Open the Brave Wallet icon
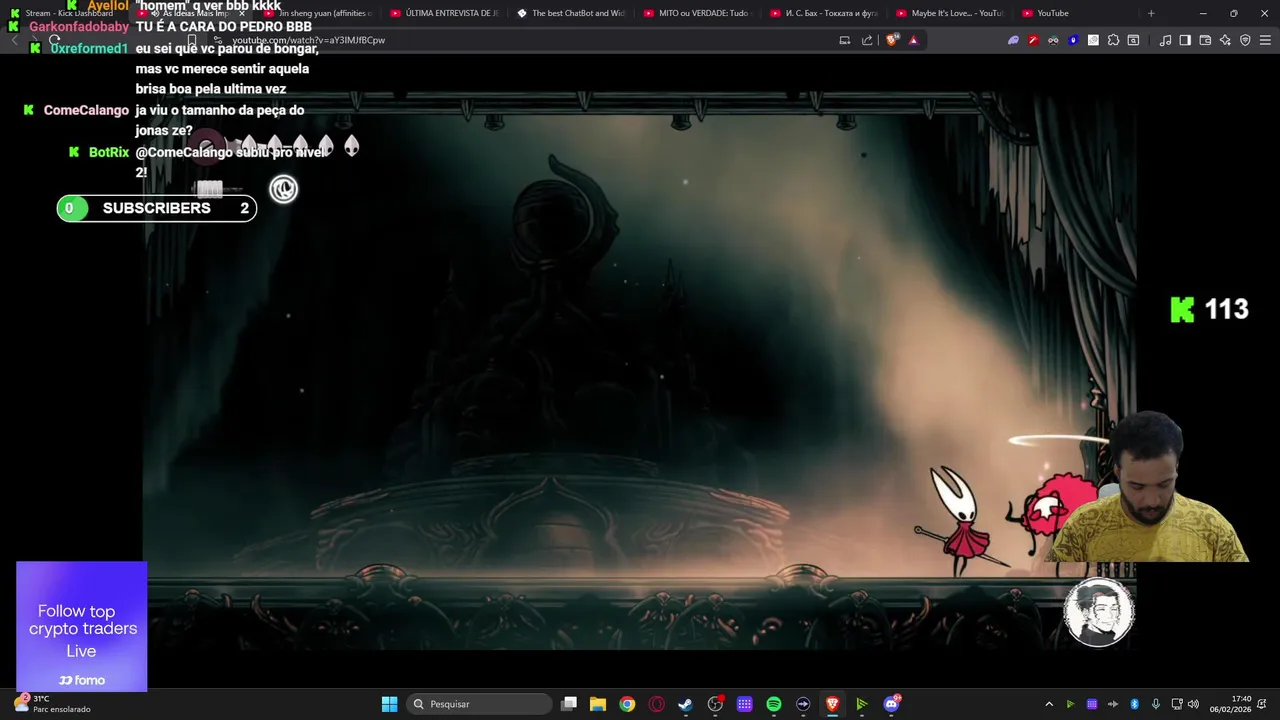The height and width of the screenshot is (720, 1280). tap(1205, 40)
